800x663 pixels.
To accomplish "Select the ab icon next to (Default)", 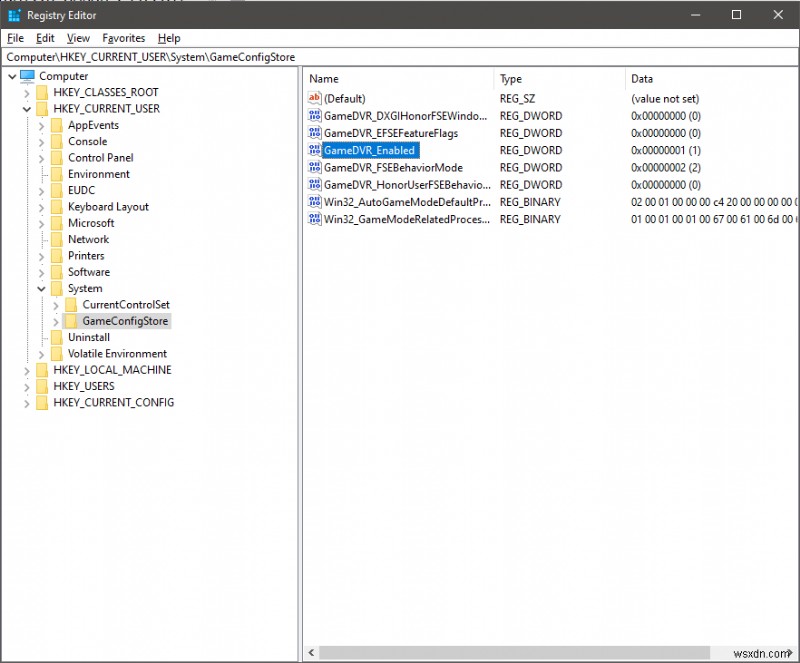I will [315, 98].
